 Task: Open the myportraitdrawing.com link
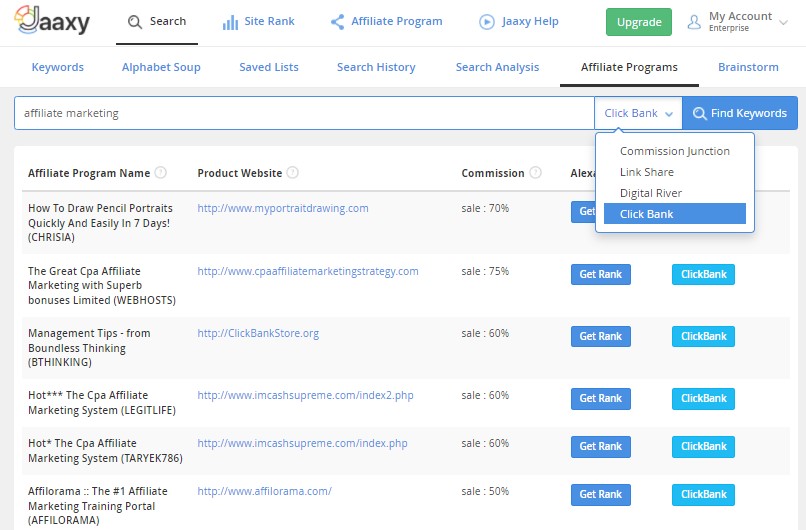pos(283,208)
